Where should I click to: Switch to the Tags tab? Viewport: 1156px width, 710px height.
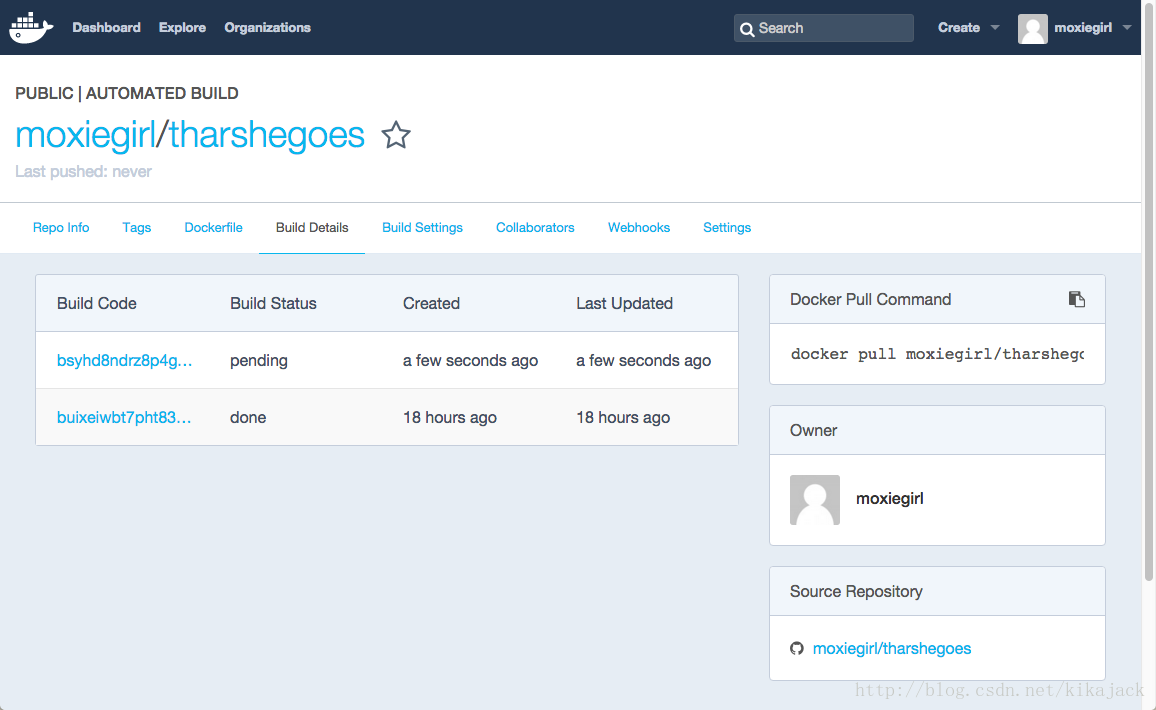tap(136, 228)
